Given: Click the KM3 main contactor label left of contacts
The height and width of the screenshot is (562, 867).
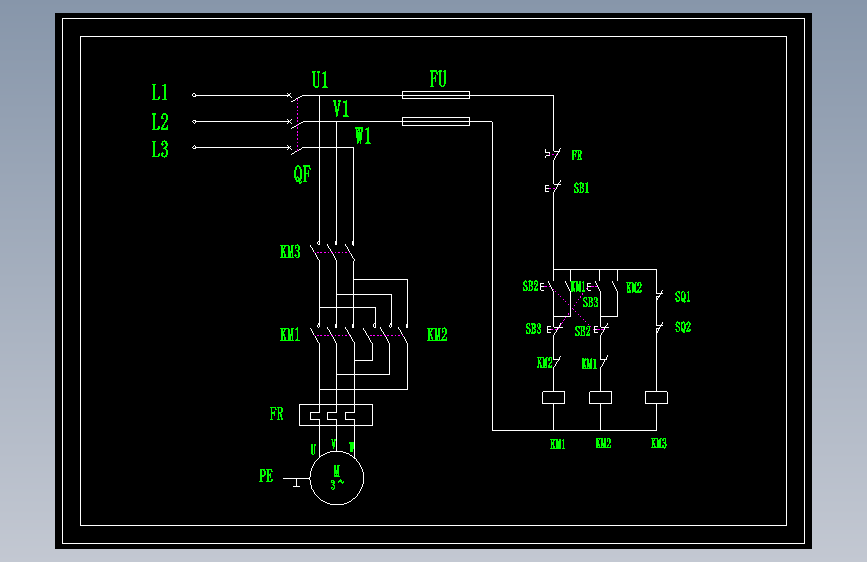Looking at the screenshot, I should tap(290, 252).
